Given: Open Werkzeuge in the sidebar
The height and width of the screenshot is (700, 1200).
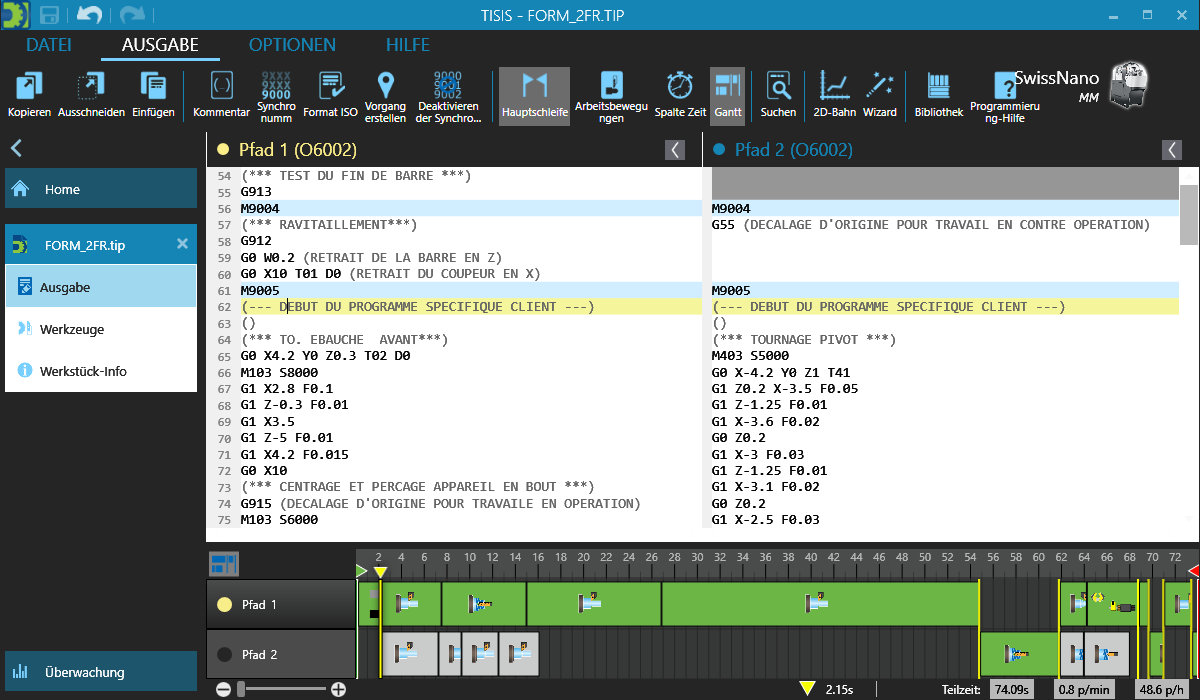Looking at the screenshot, I should coord(72,329).
